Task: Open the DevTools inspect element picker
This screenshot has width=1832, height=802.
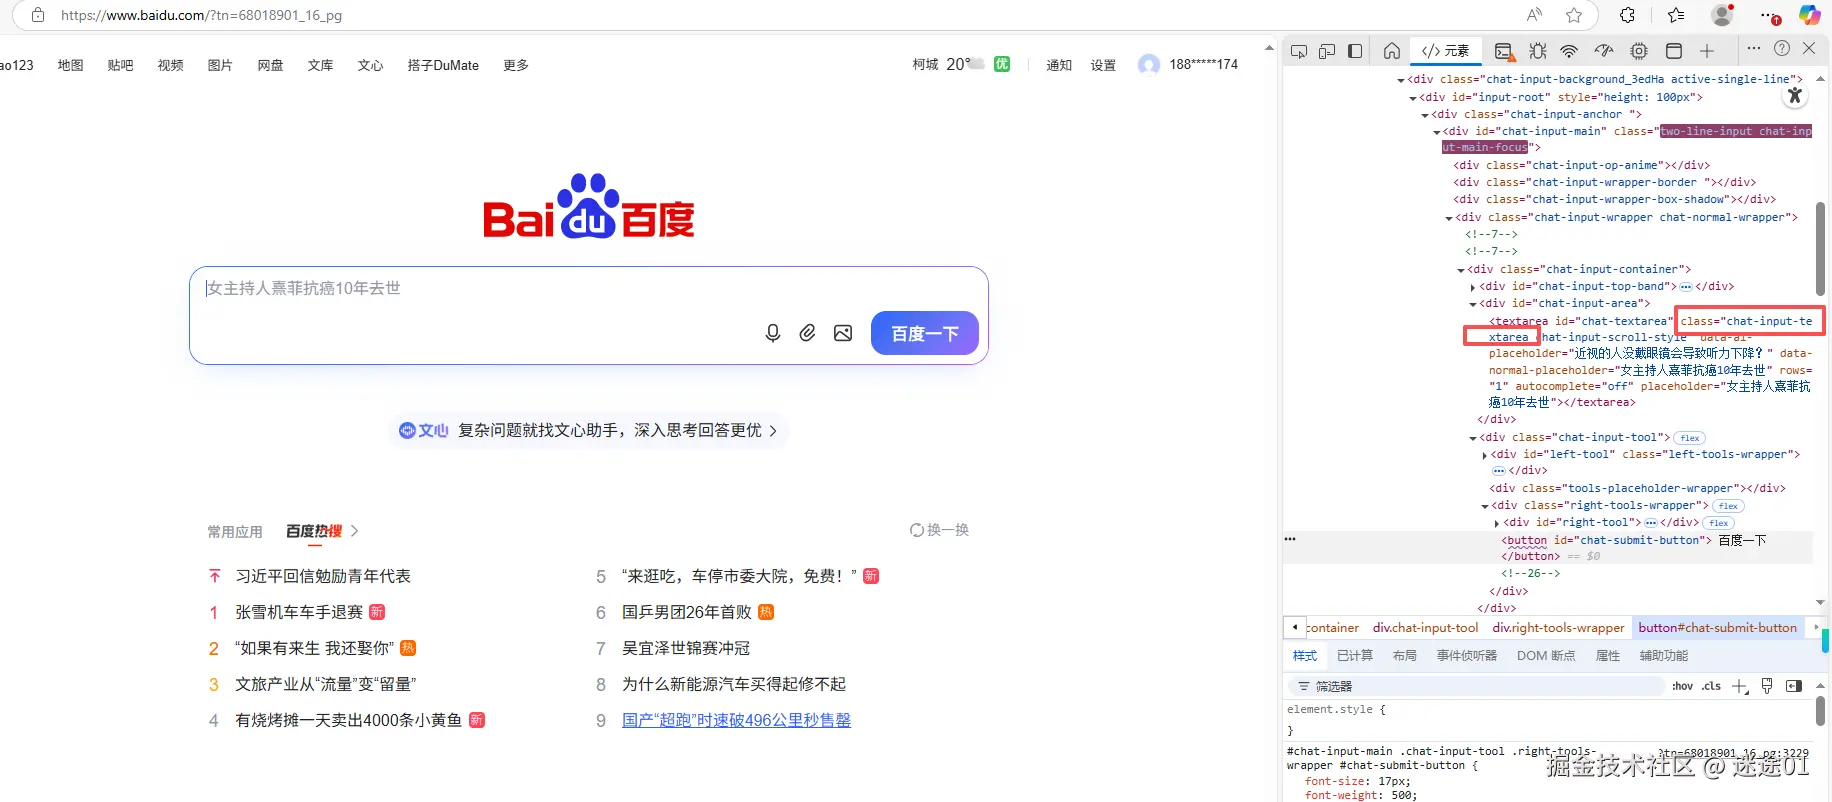Action: click(1299, 51)
